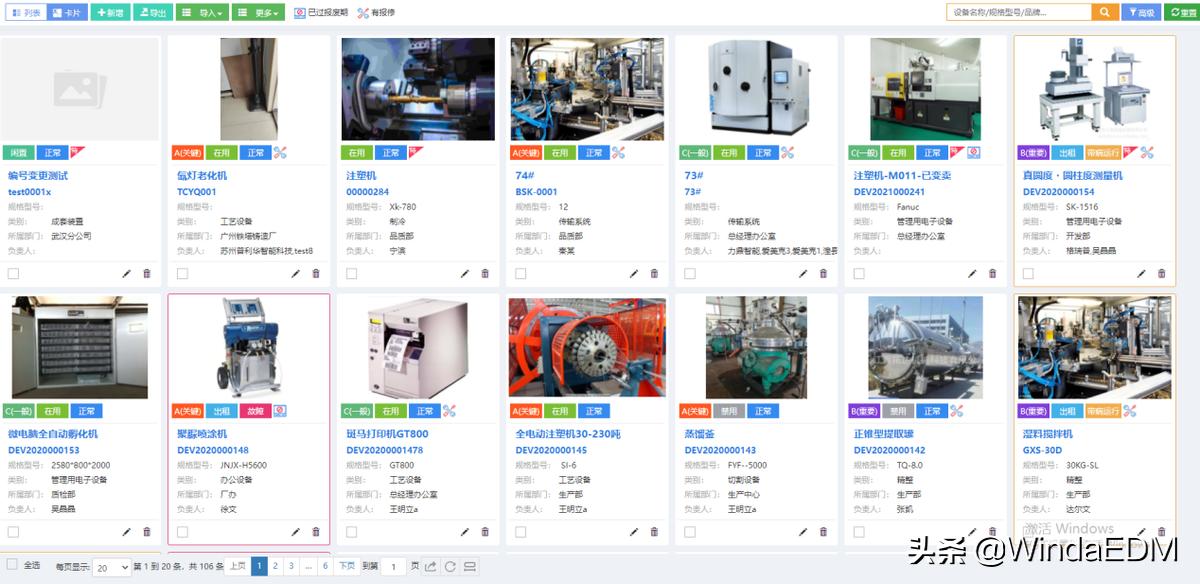
Task: Go to page 6
Action: 325,566
